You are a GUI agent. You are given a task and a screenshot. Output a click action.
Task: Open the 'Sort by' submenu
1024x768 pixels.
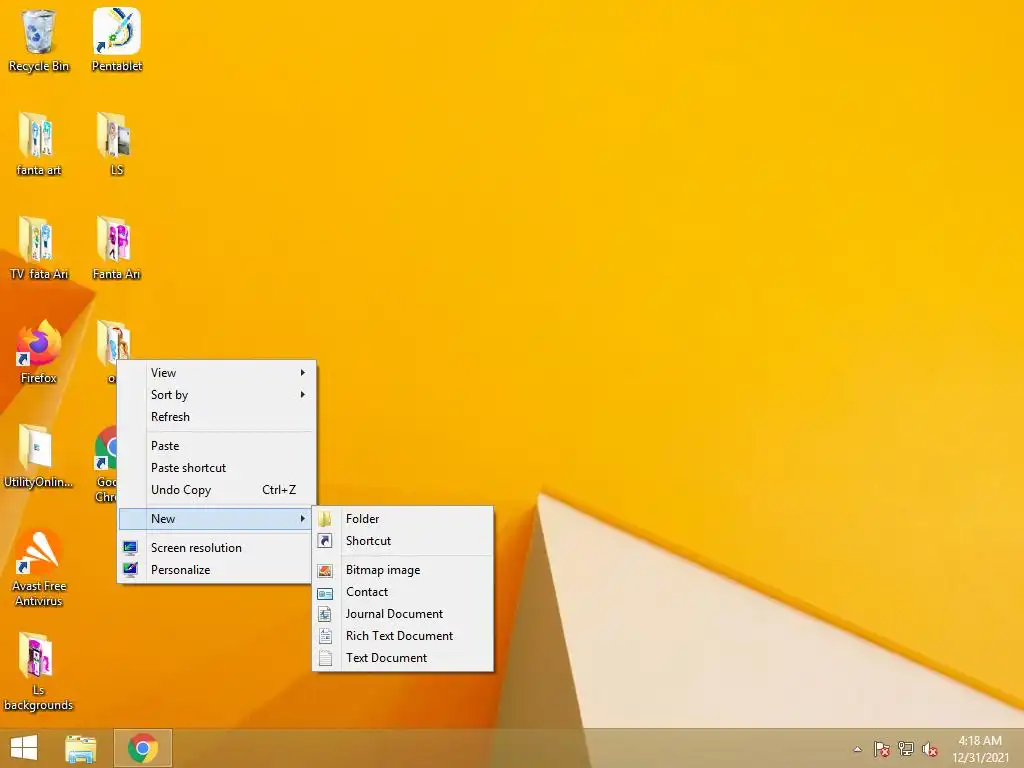216,394
